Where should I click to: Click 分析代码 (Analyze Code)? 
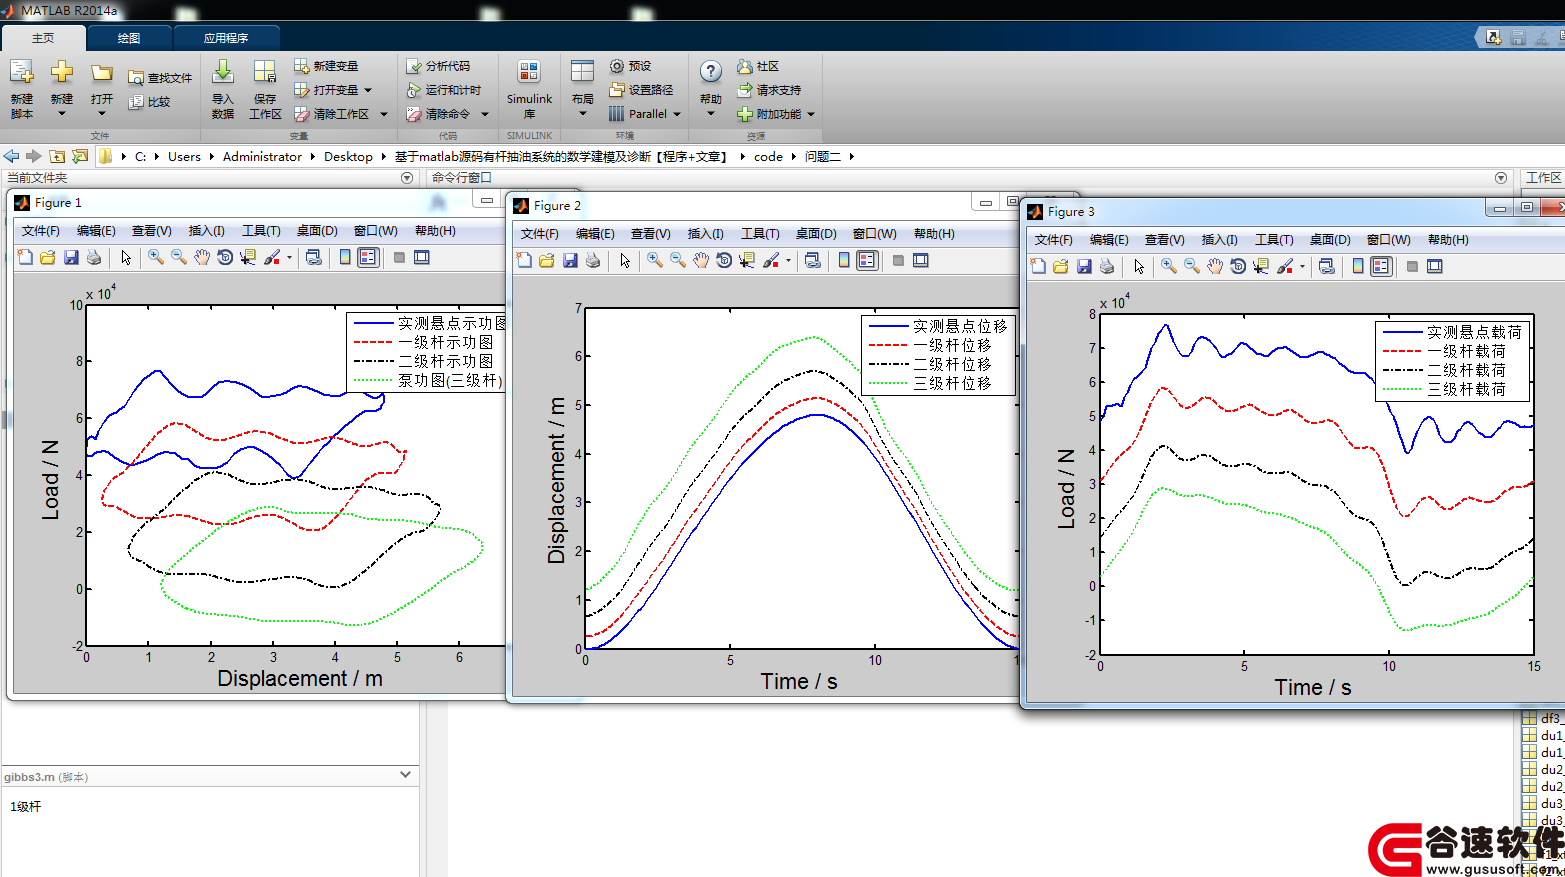[x=438, y=66]
